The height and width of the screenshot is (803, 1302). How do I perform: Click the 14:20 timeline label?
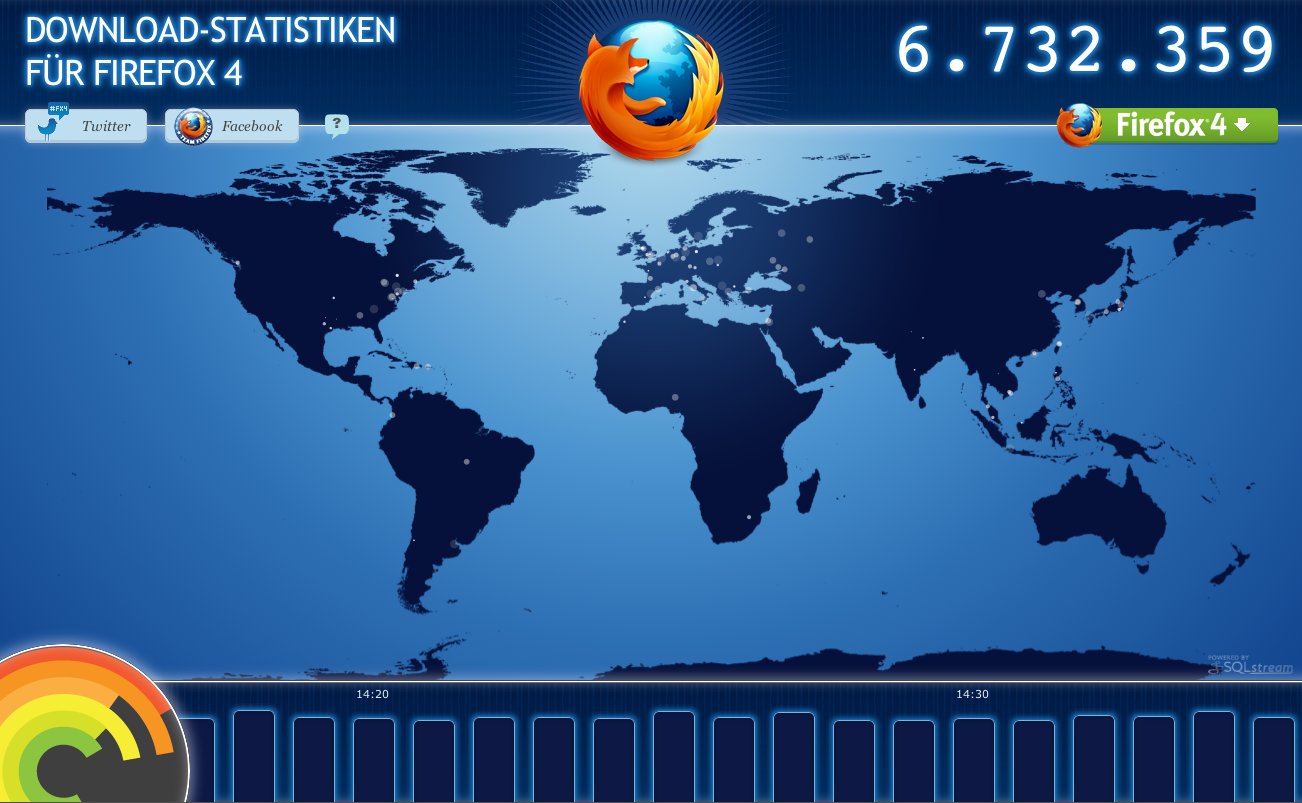point(370,692)
